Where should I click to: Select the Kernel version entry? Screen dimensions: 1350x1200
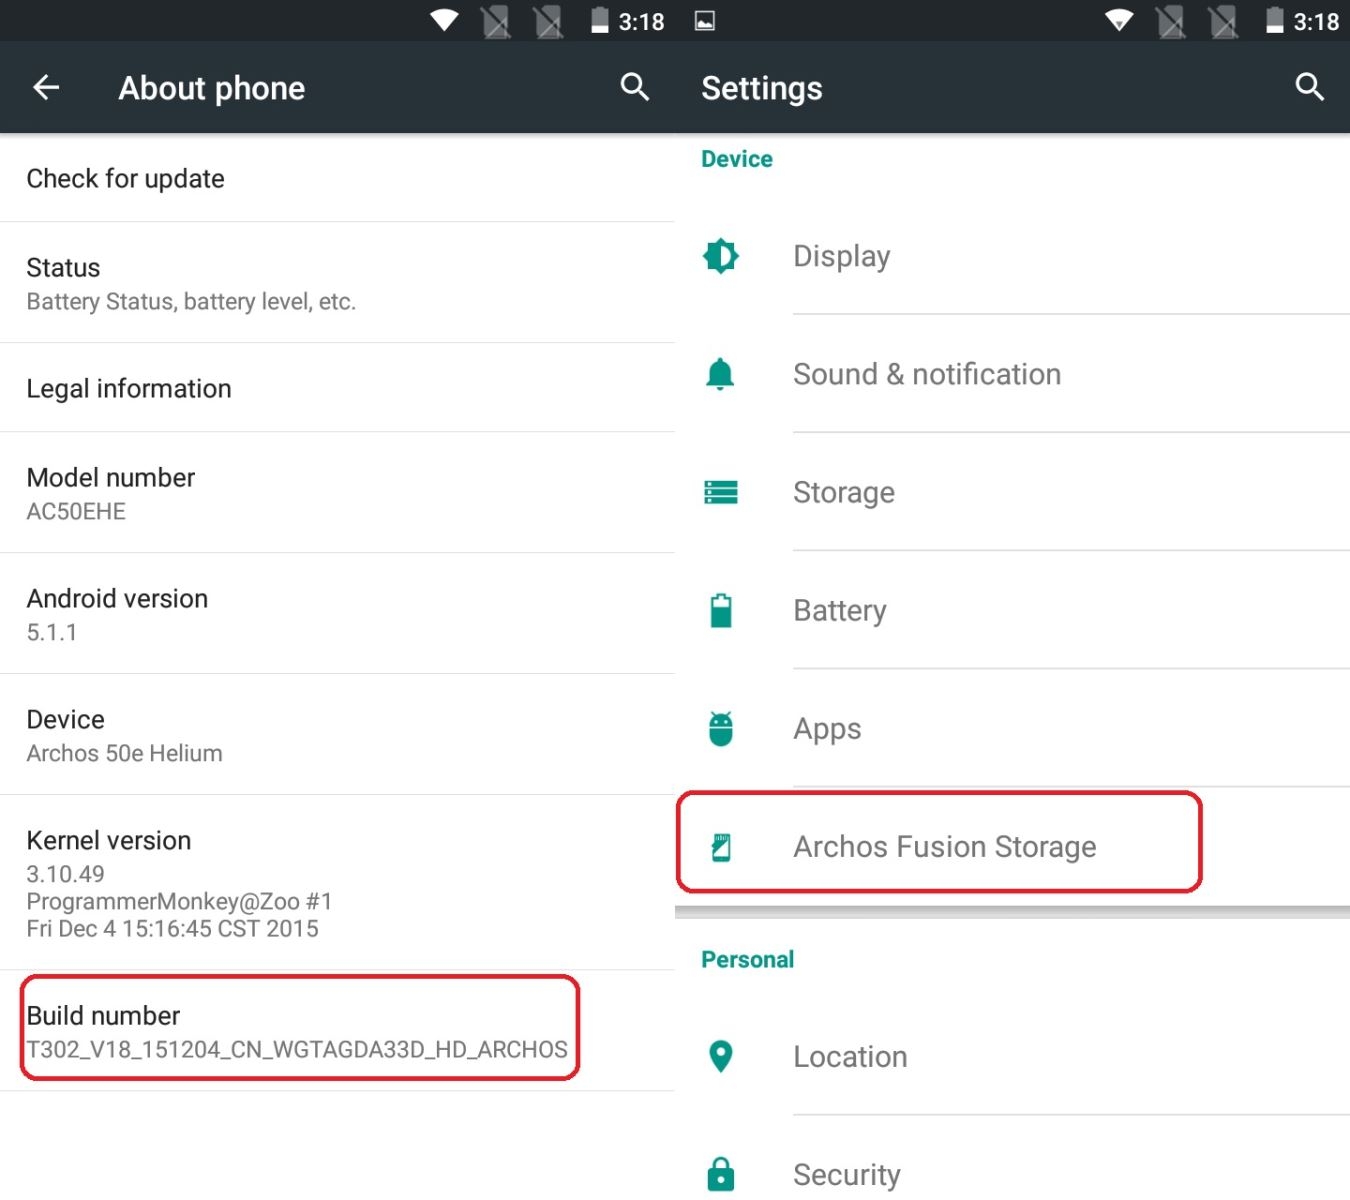click(x=178, y=882)
